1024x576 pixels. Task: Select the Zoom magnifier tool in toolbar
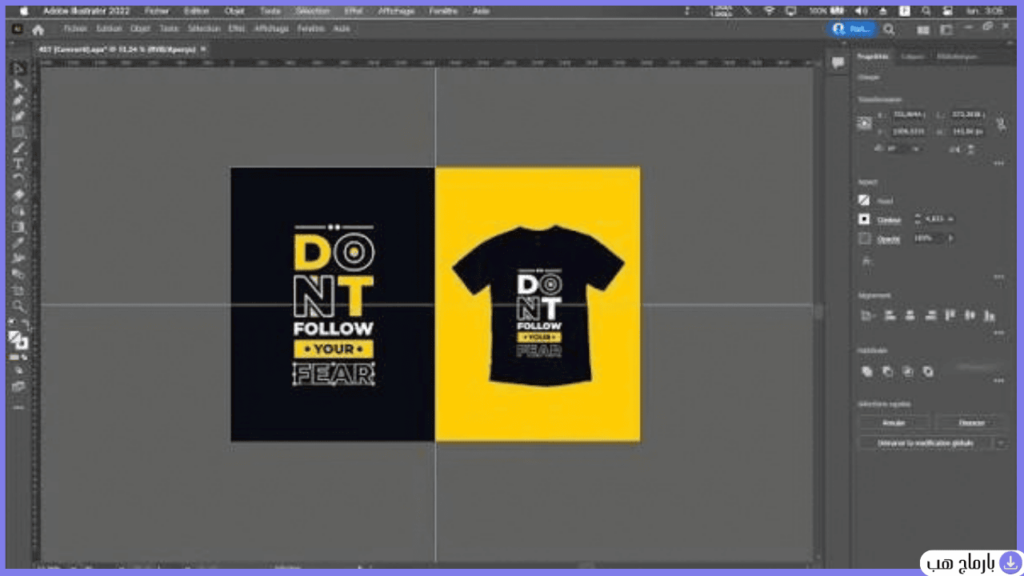pyautogui.click(x=18, y=306)
